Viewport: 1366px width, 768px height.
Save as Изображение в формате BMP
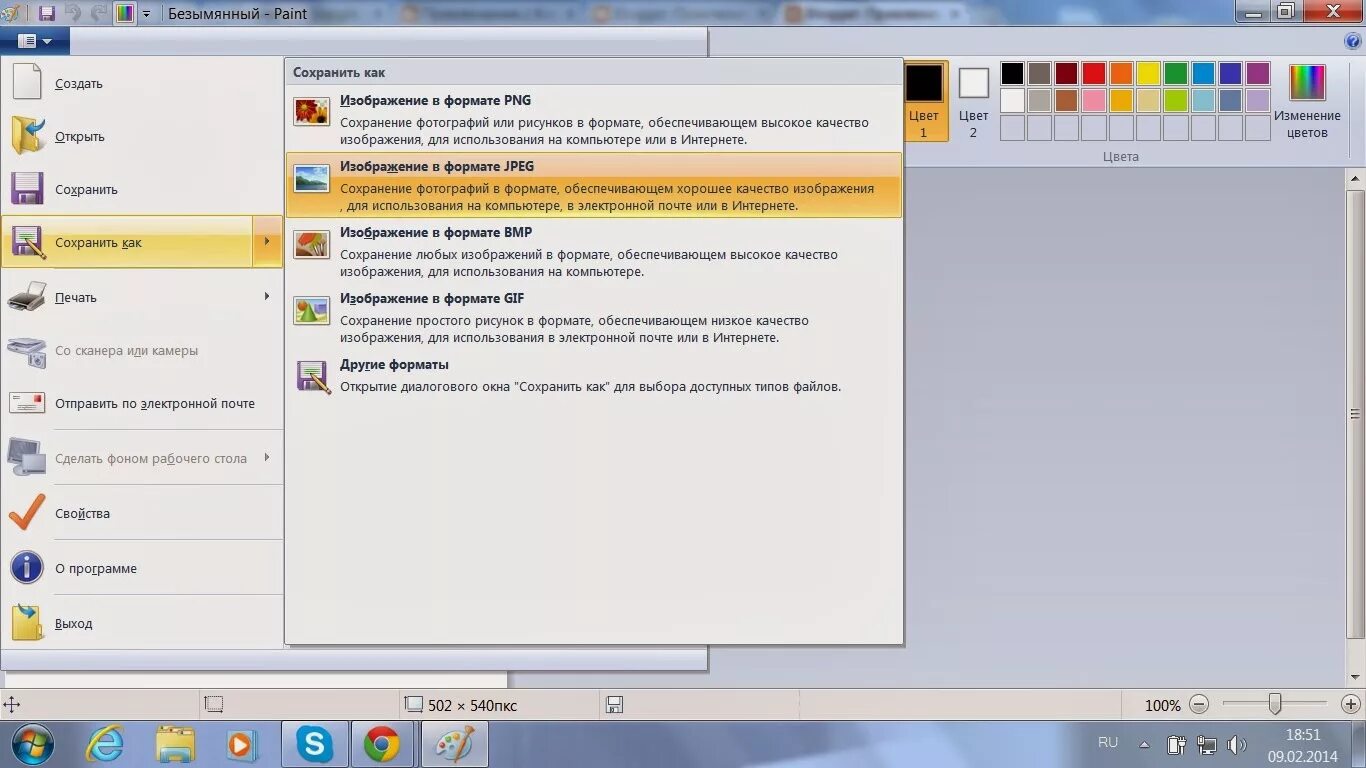[x=594, y=251]
